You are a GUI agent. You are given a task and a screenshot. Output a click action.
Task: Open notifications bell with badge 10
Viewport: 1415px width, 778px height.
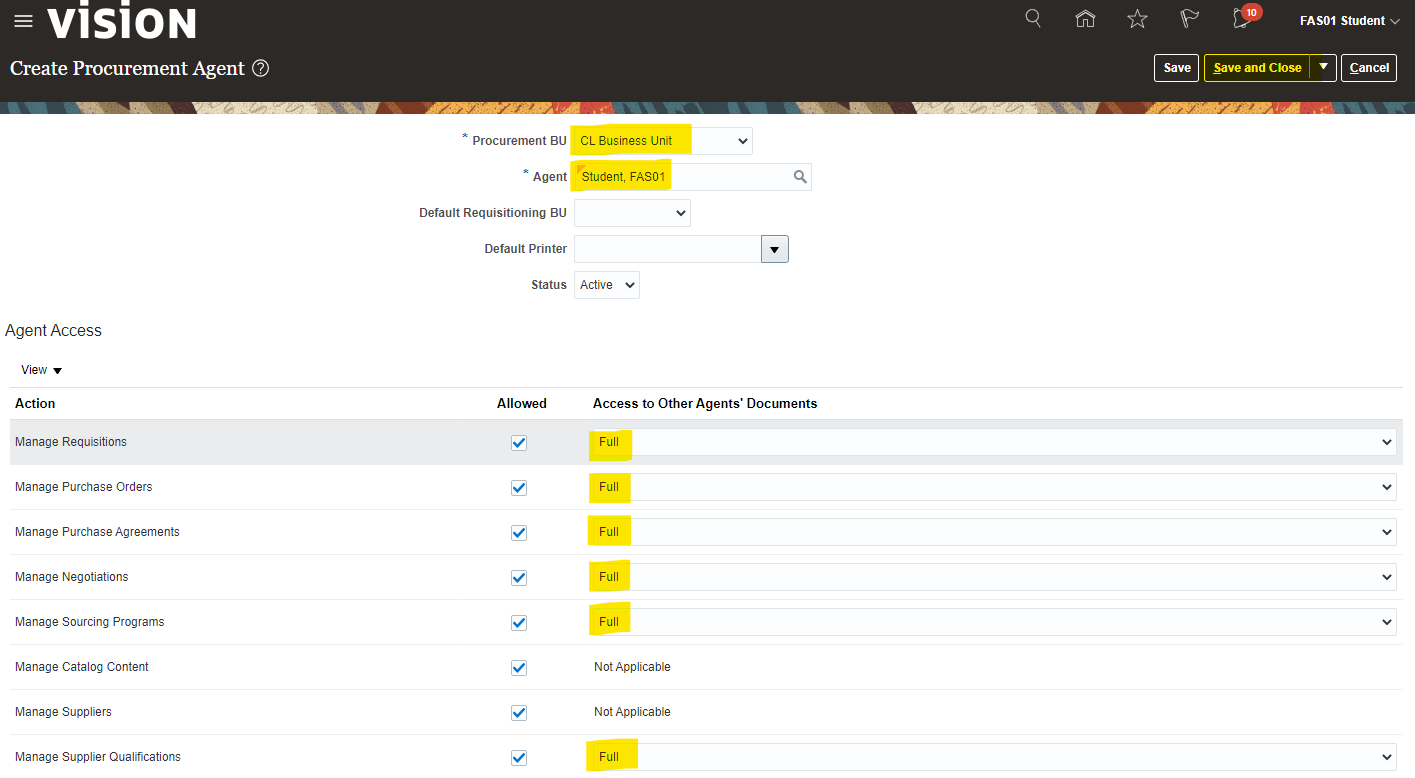point(1243,19)
